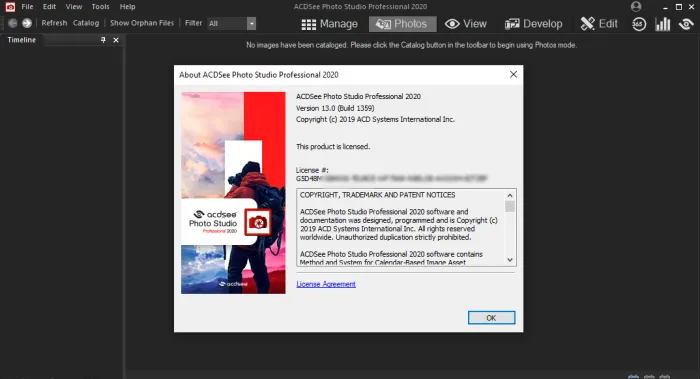The width and height of the screenshot is (700, 379).
Task: Click scroll up arrow in notices box
Action: click(x=510, y=196)
